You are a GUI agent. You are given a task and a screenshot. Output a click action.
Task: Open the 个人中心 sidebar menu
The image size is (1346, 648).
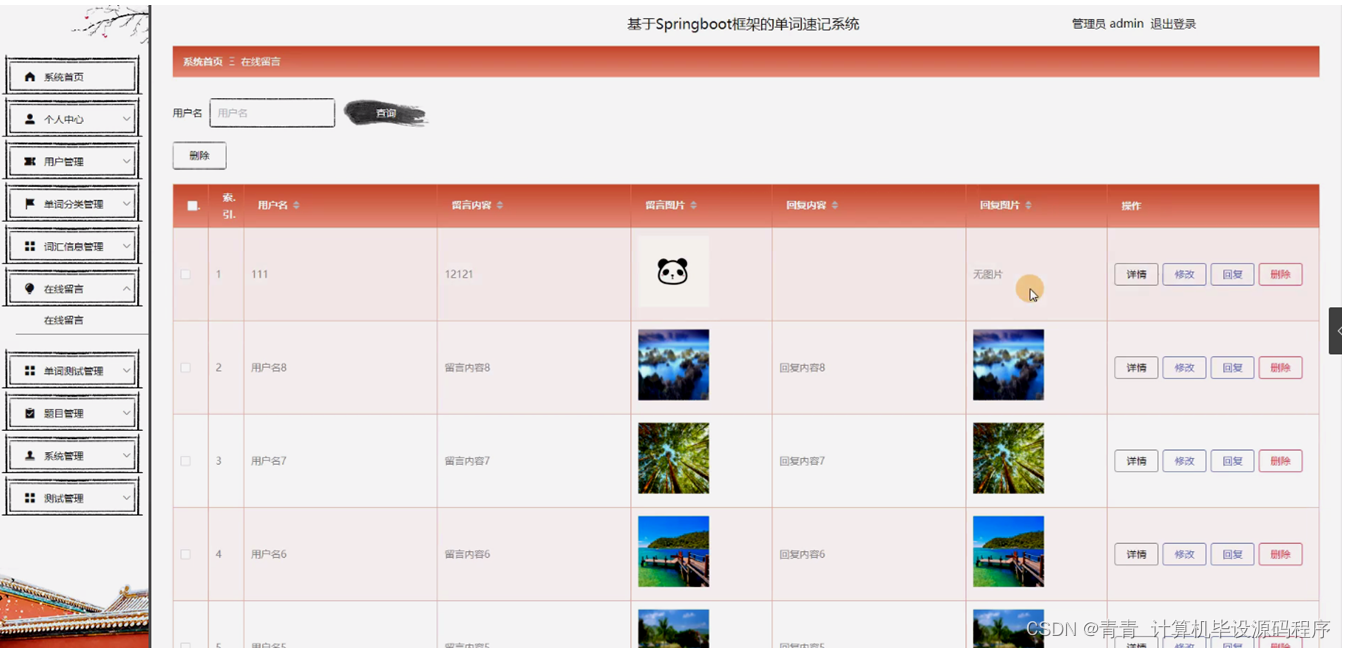pyautogui.click(x=72, y=119)
